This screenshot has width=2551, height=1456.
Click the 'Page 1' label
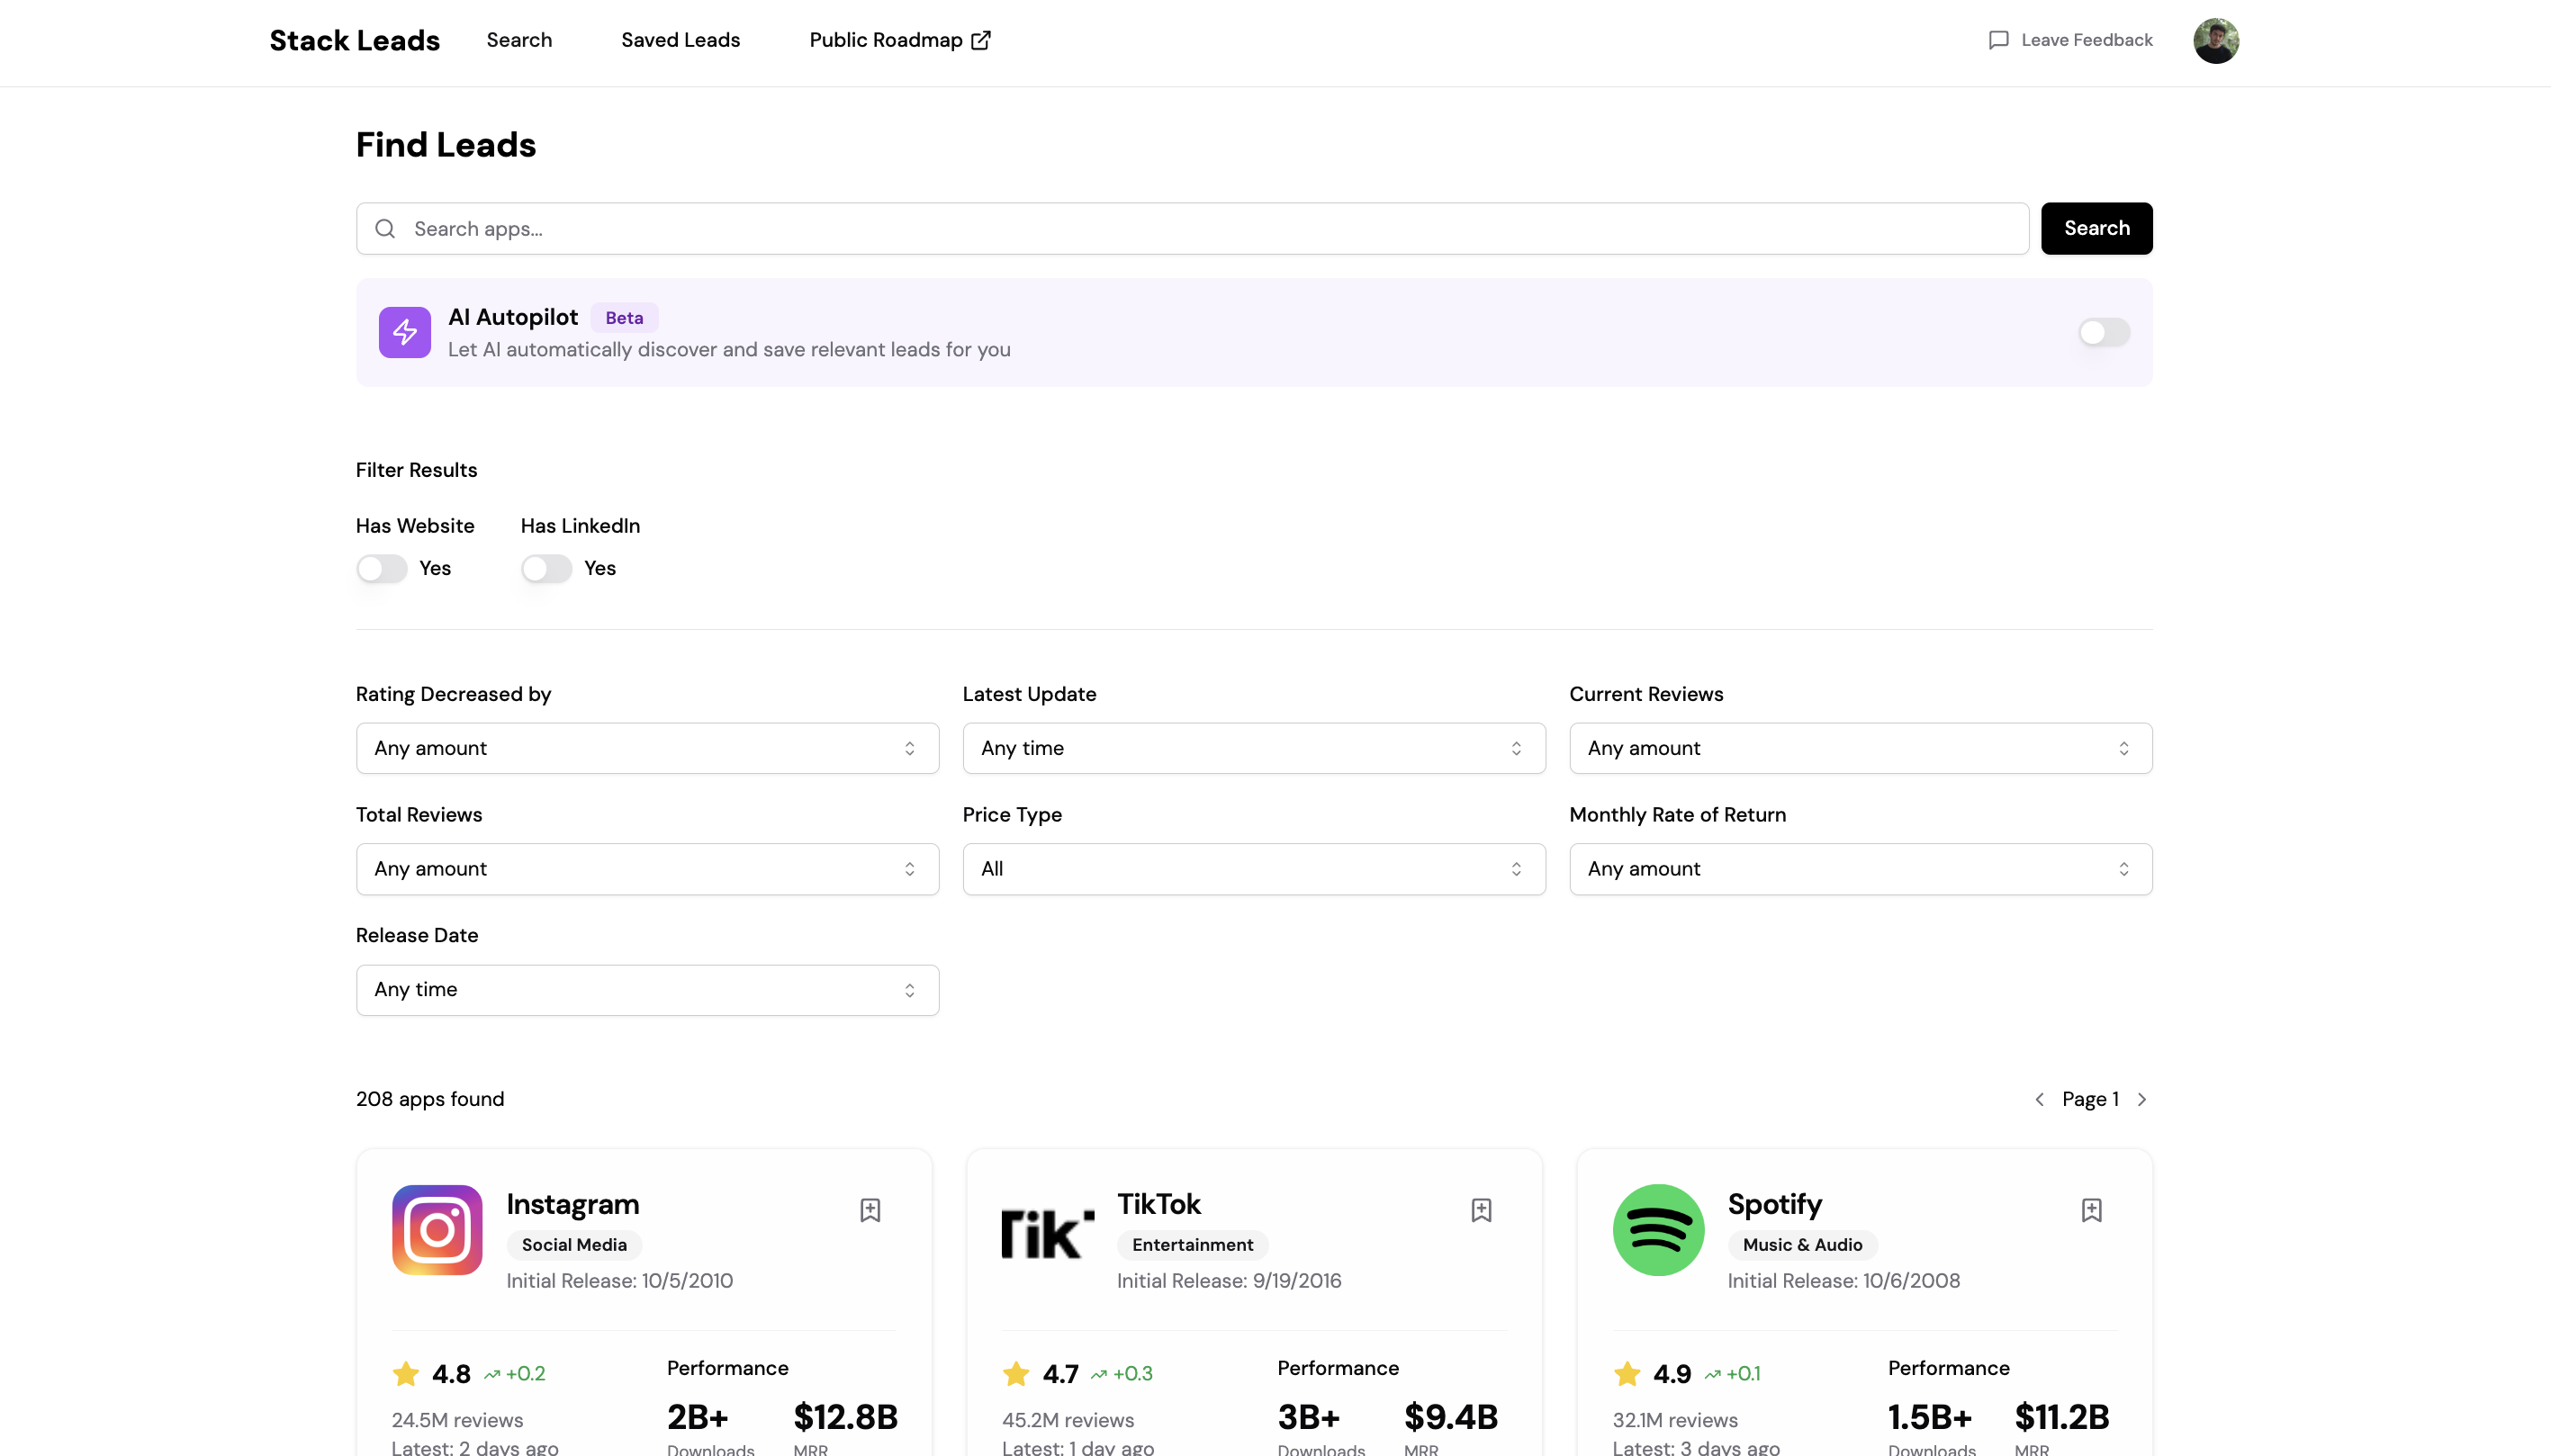(2090, 1099)
